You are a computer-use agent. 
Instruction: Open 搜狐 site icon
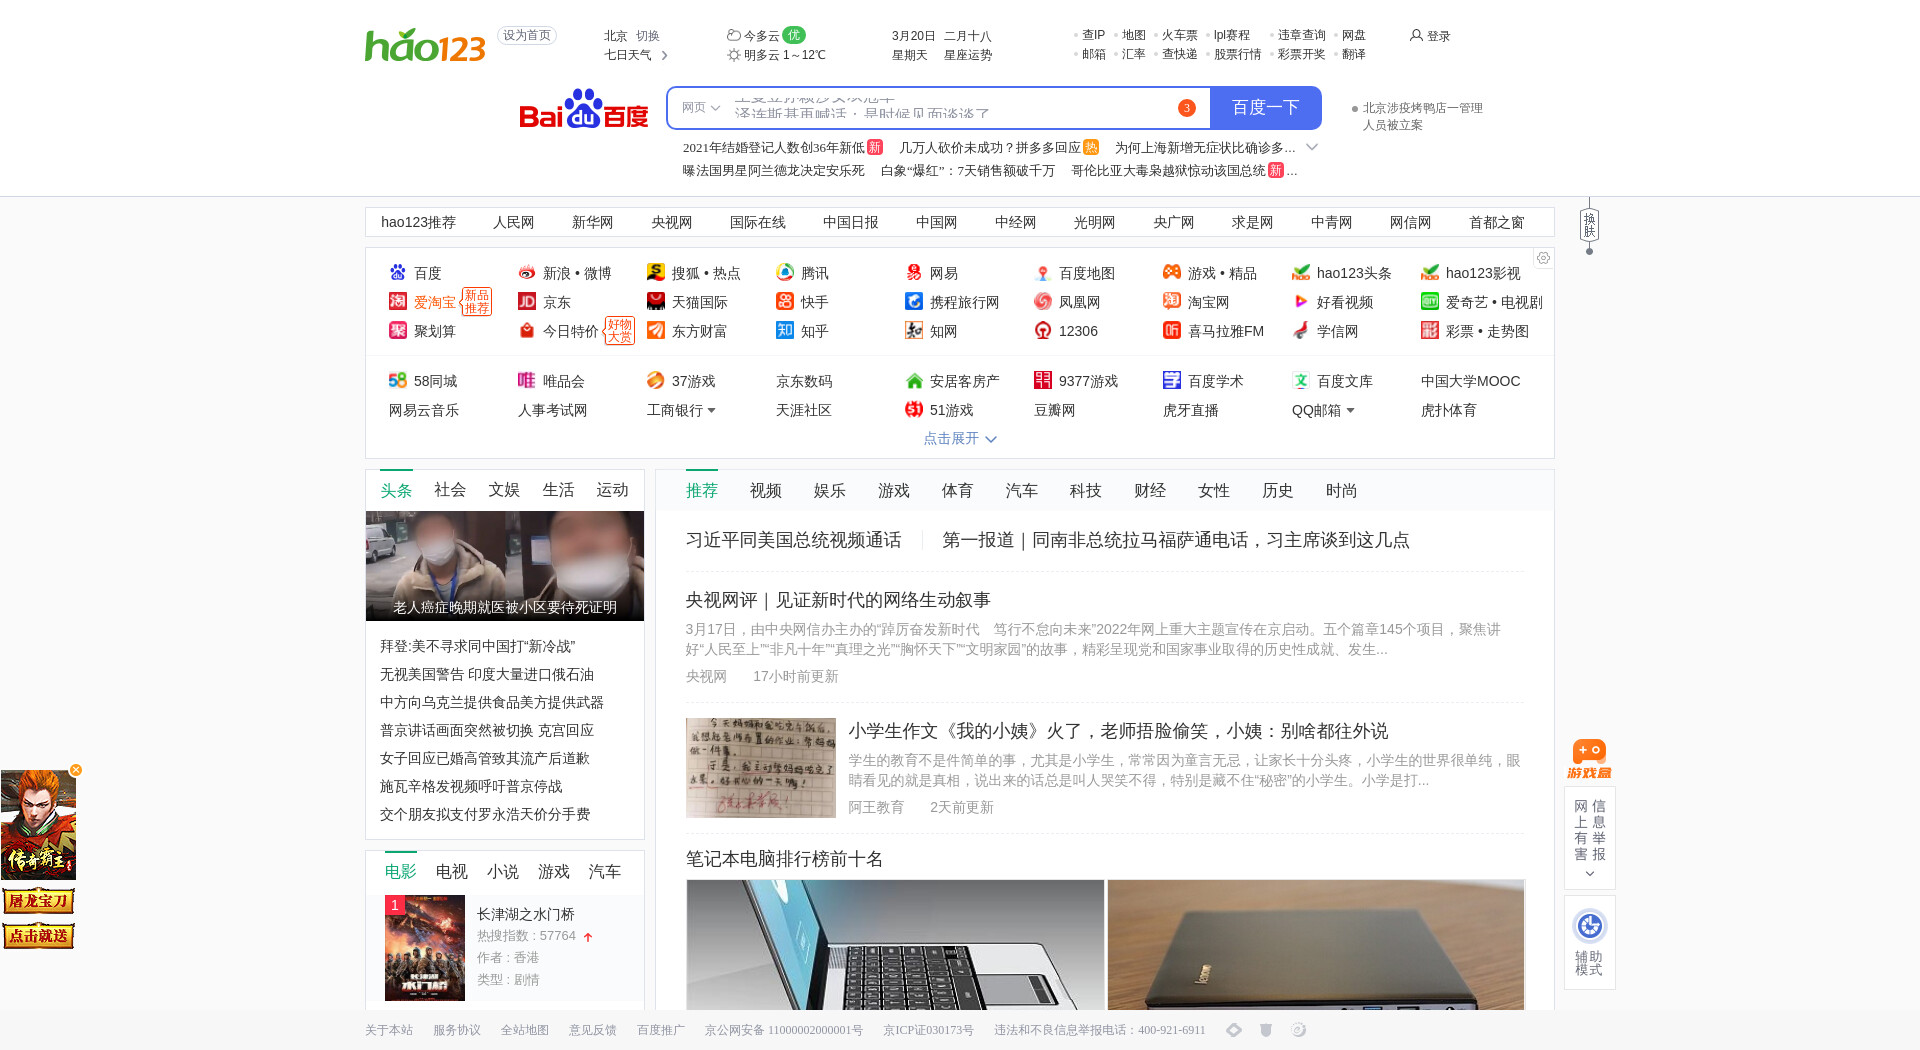coord(656,273)
